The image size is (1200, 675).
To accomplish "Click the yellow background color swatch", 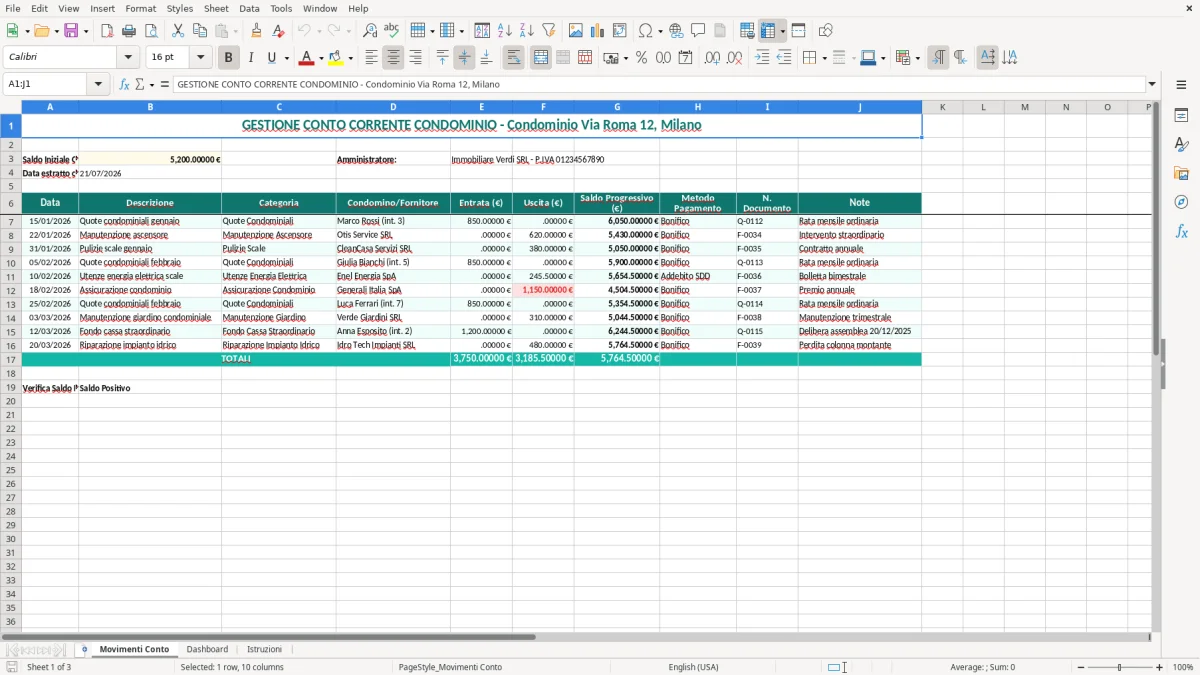I will click(337, 58).
